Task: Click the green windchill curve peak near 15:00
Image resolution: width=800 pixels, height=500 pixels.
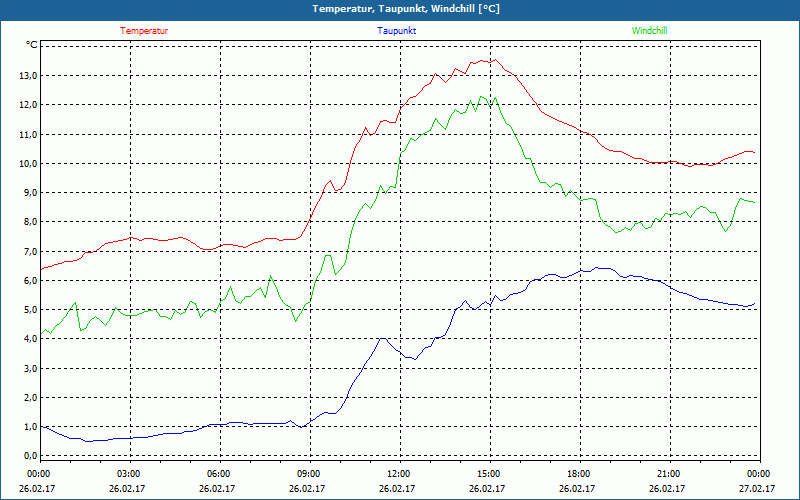Action: pos(481,96)
